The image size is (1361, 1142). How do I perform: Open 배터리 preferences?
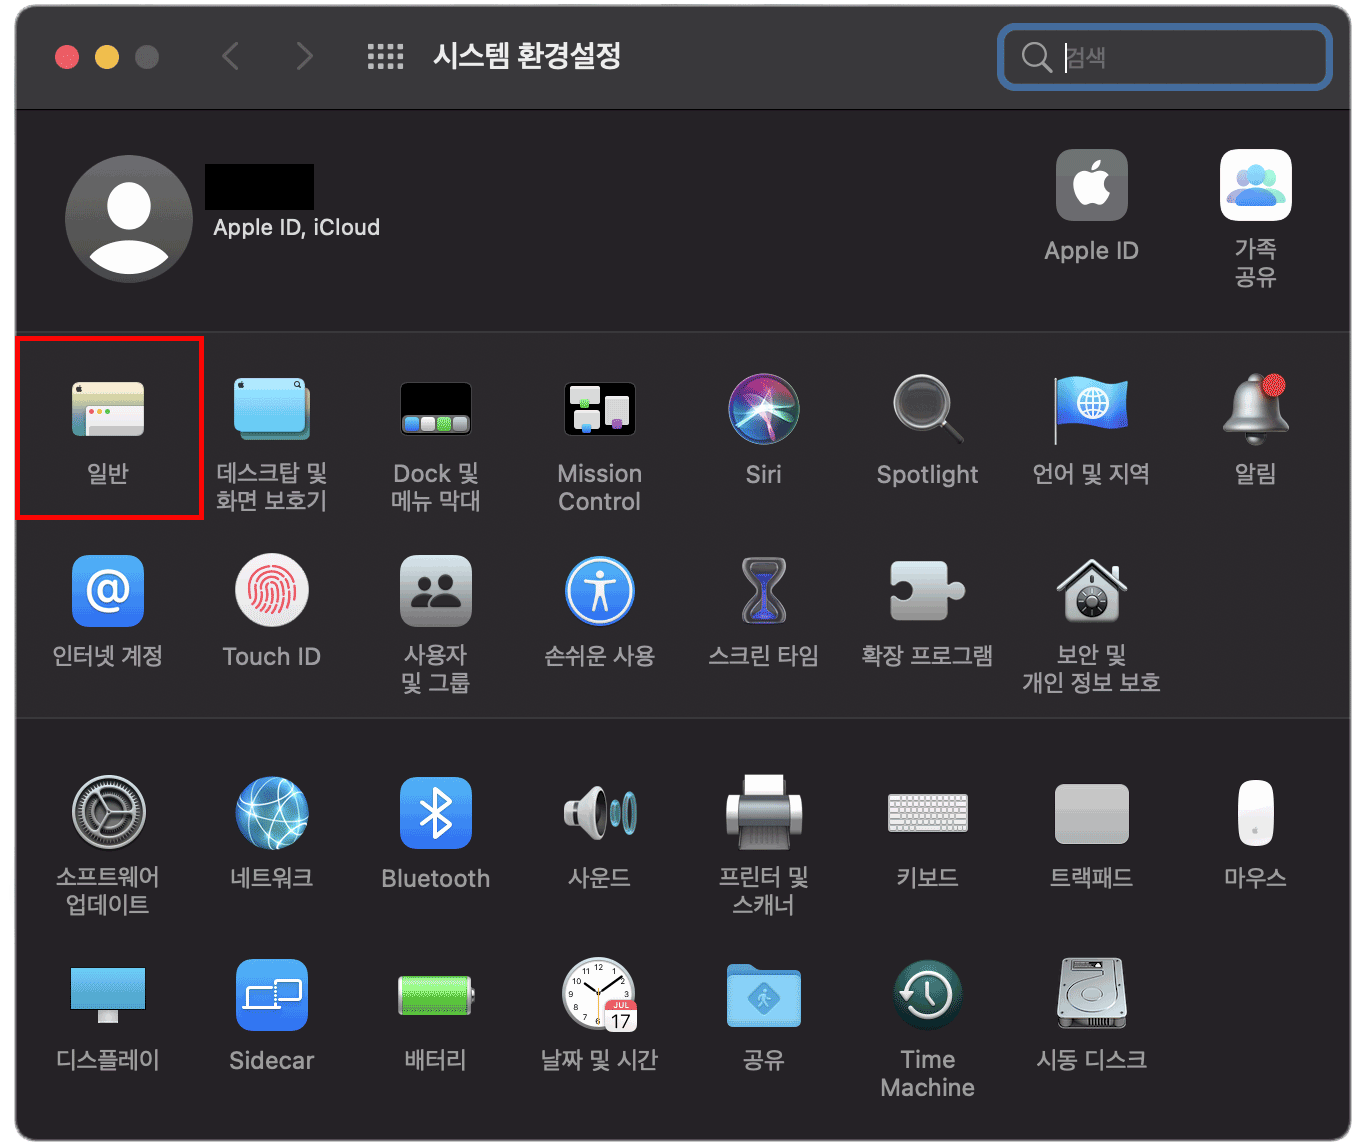(435, 995)
